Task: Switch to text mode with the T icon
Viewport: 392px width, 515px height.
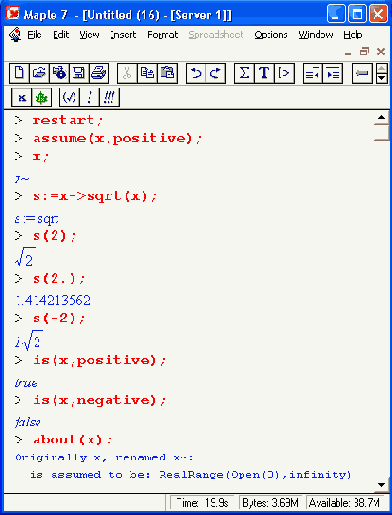Action: pos(264,73)
